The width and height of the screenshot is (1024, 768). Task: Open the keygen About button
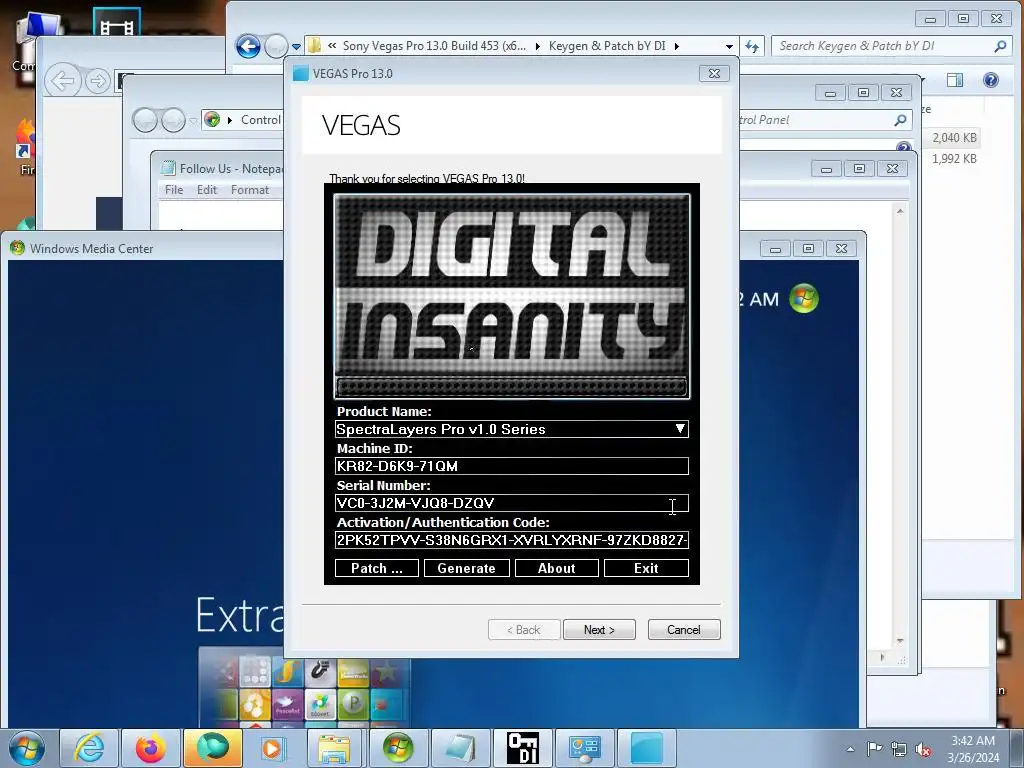[556, 568]
